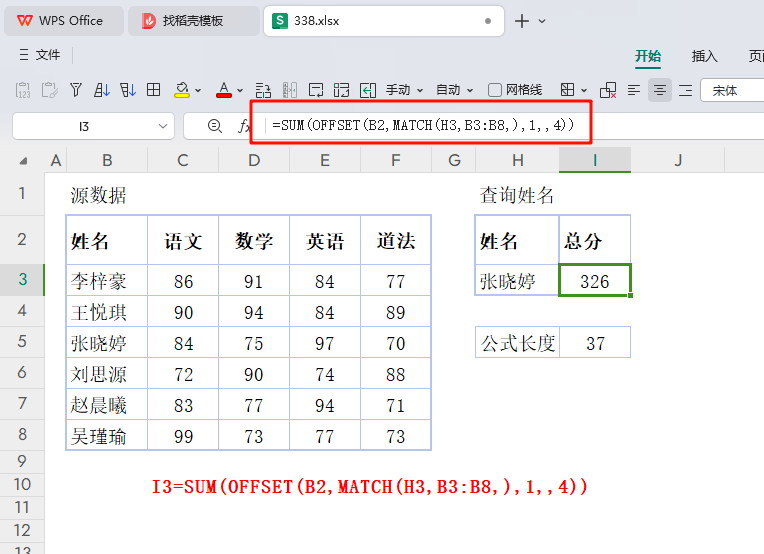Open the font color dropdown arrow
The width and height of the screenshot is (764, 554).
pos(240,91)
